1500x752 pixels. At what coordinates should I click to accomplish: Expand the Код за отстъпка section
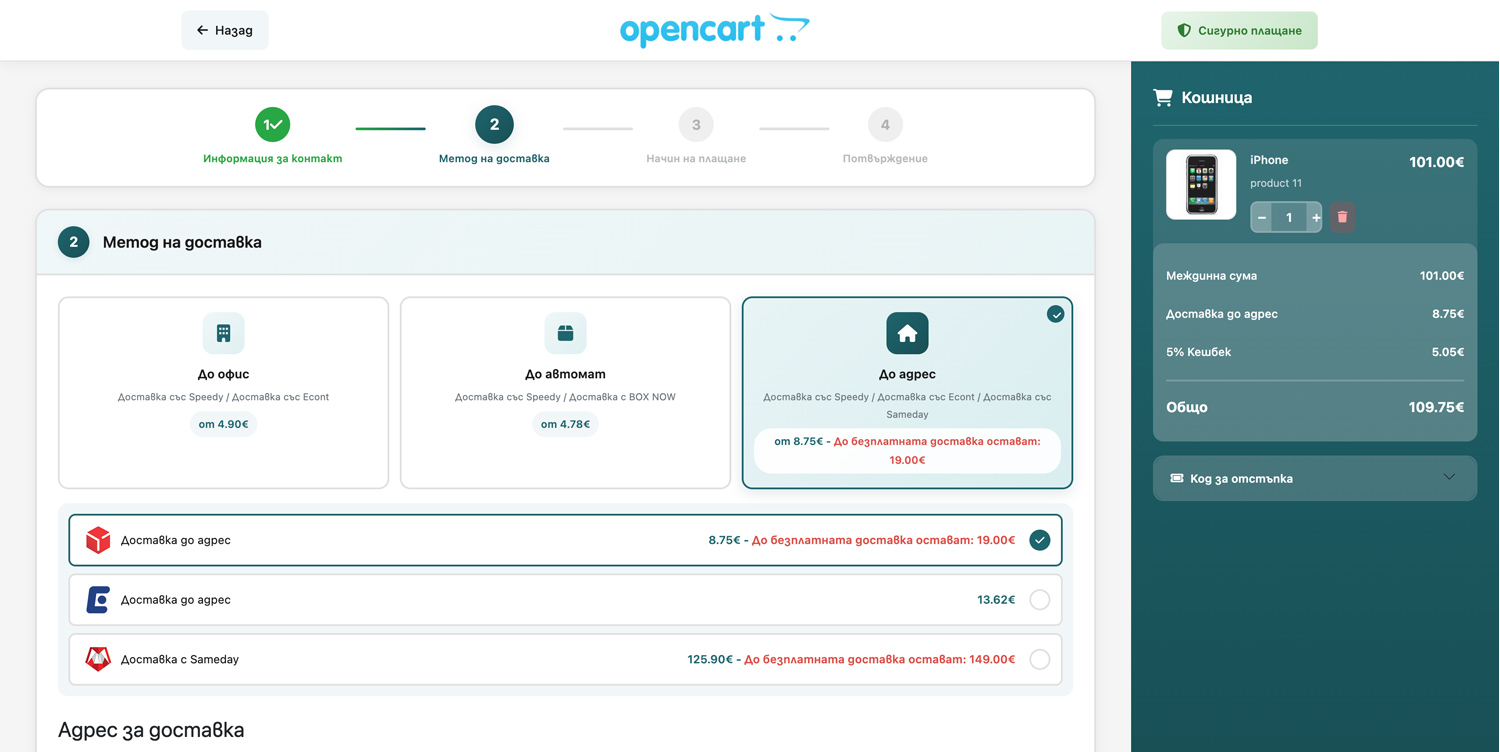coord(1300,478)
